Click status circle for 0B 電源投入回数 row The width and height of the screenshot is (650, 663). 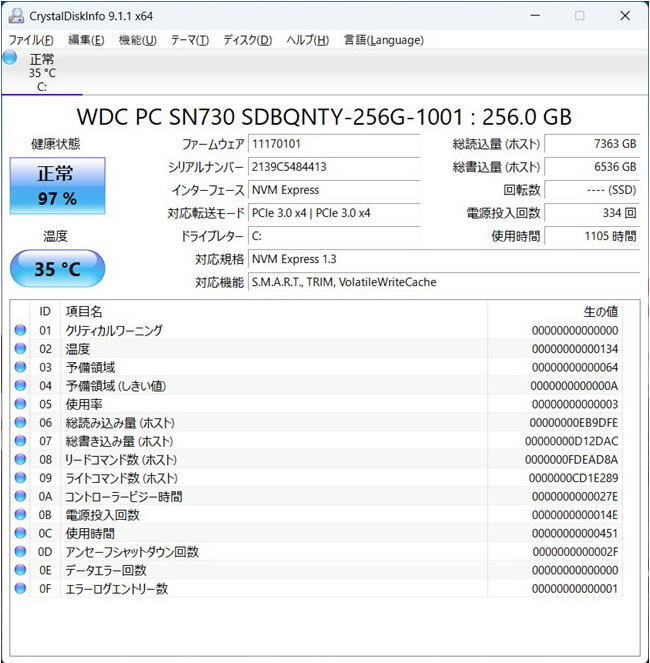click(x=20, y=515)
